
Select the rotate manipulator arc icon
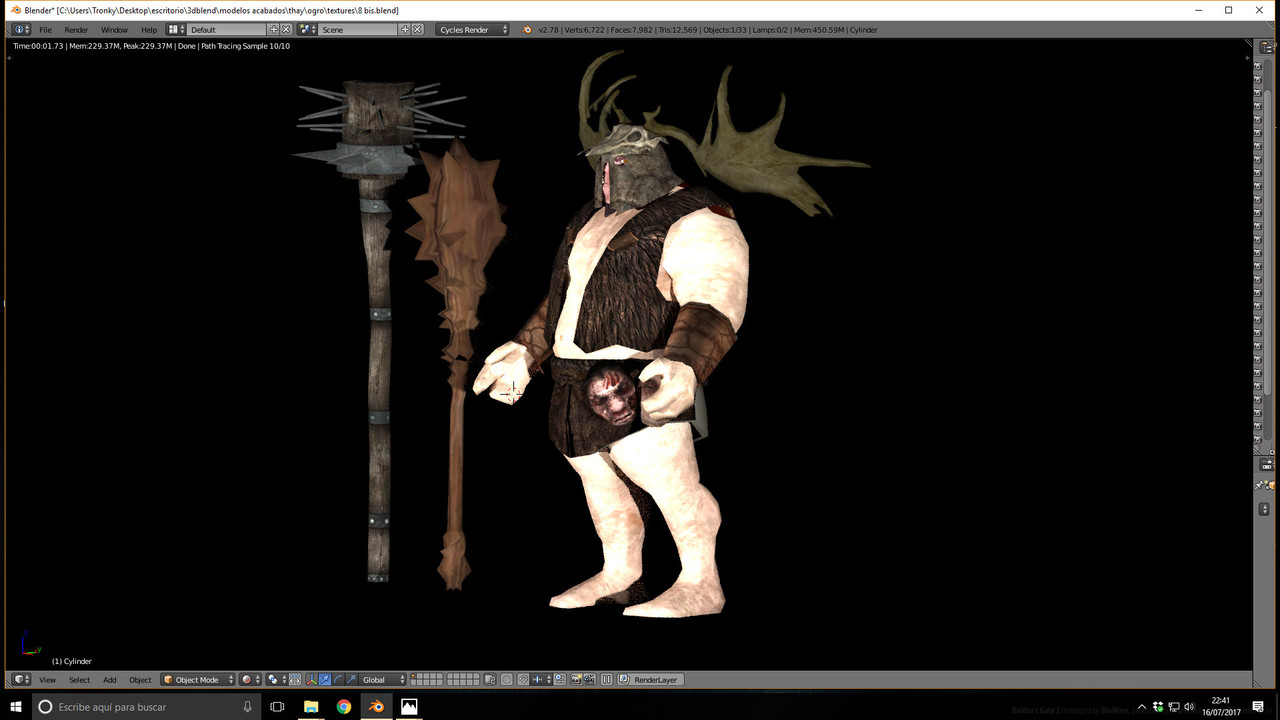coord(338,680)
